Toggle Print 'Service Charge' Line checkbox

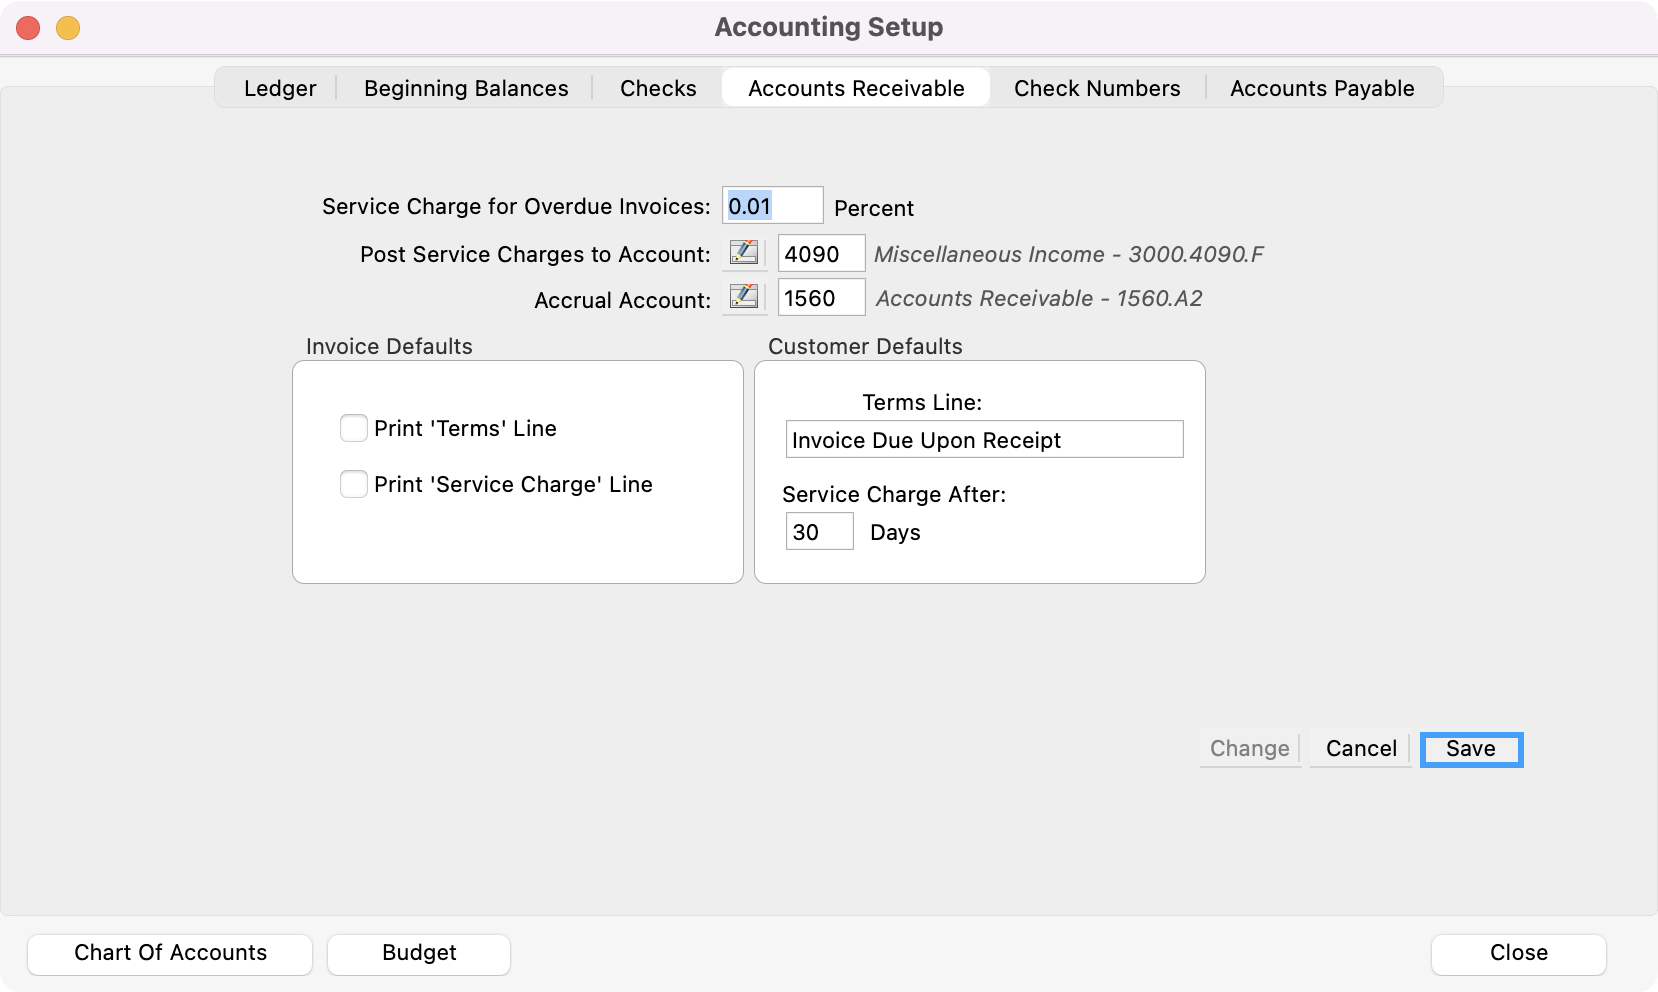tap(354, 484)
